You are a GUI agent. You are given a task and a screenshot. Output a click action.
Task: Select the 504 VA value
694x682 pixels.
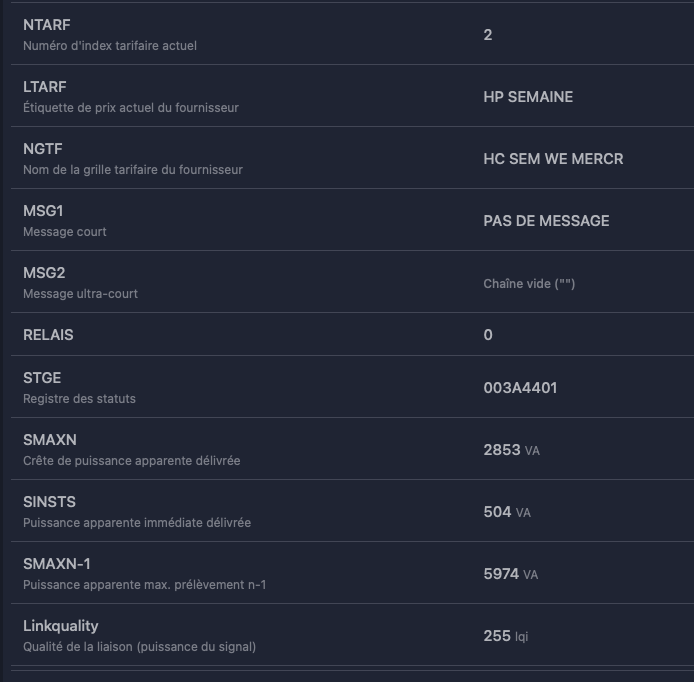click(506, 512)
